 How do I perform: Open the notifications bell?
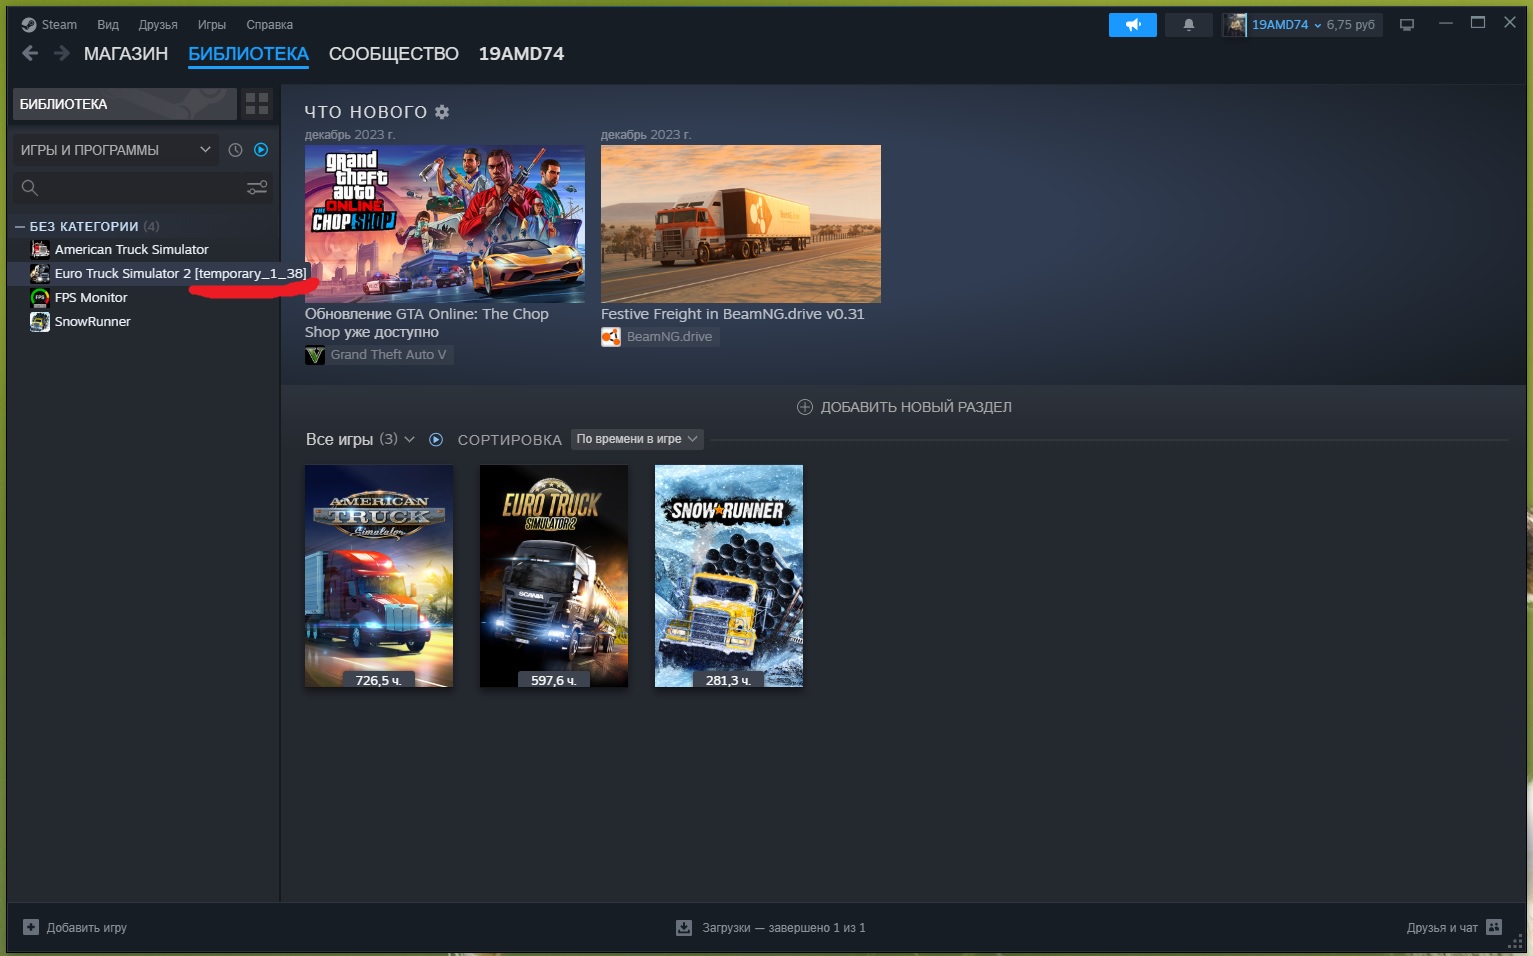[1188, 25]
